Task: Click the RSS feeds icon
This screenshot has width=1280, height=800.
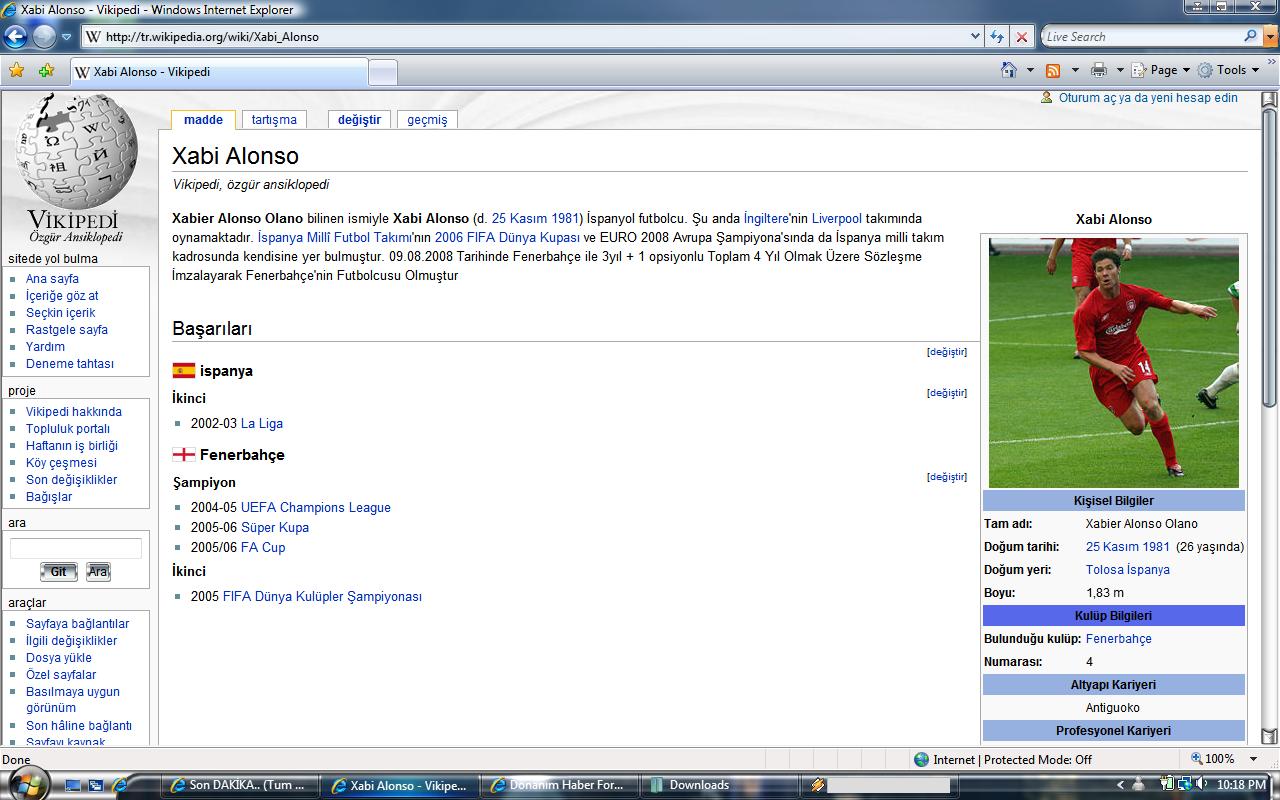Action: 1053,70
